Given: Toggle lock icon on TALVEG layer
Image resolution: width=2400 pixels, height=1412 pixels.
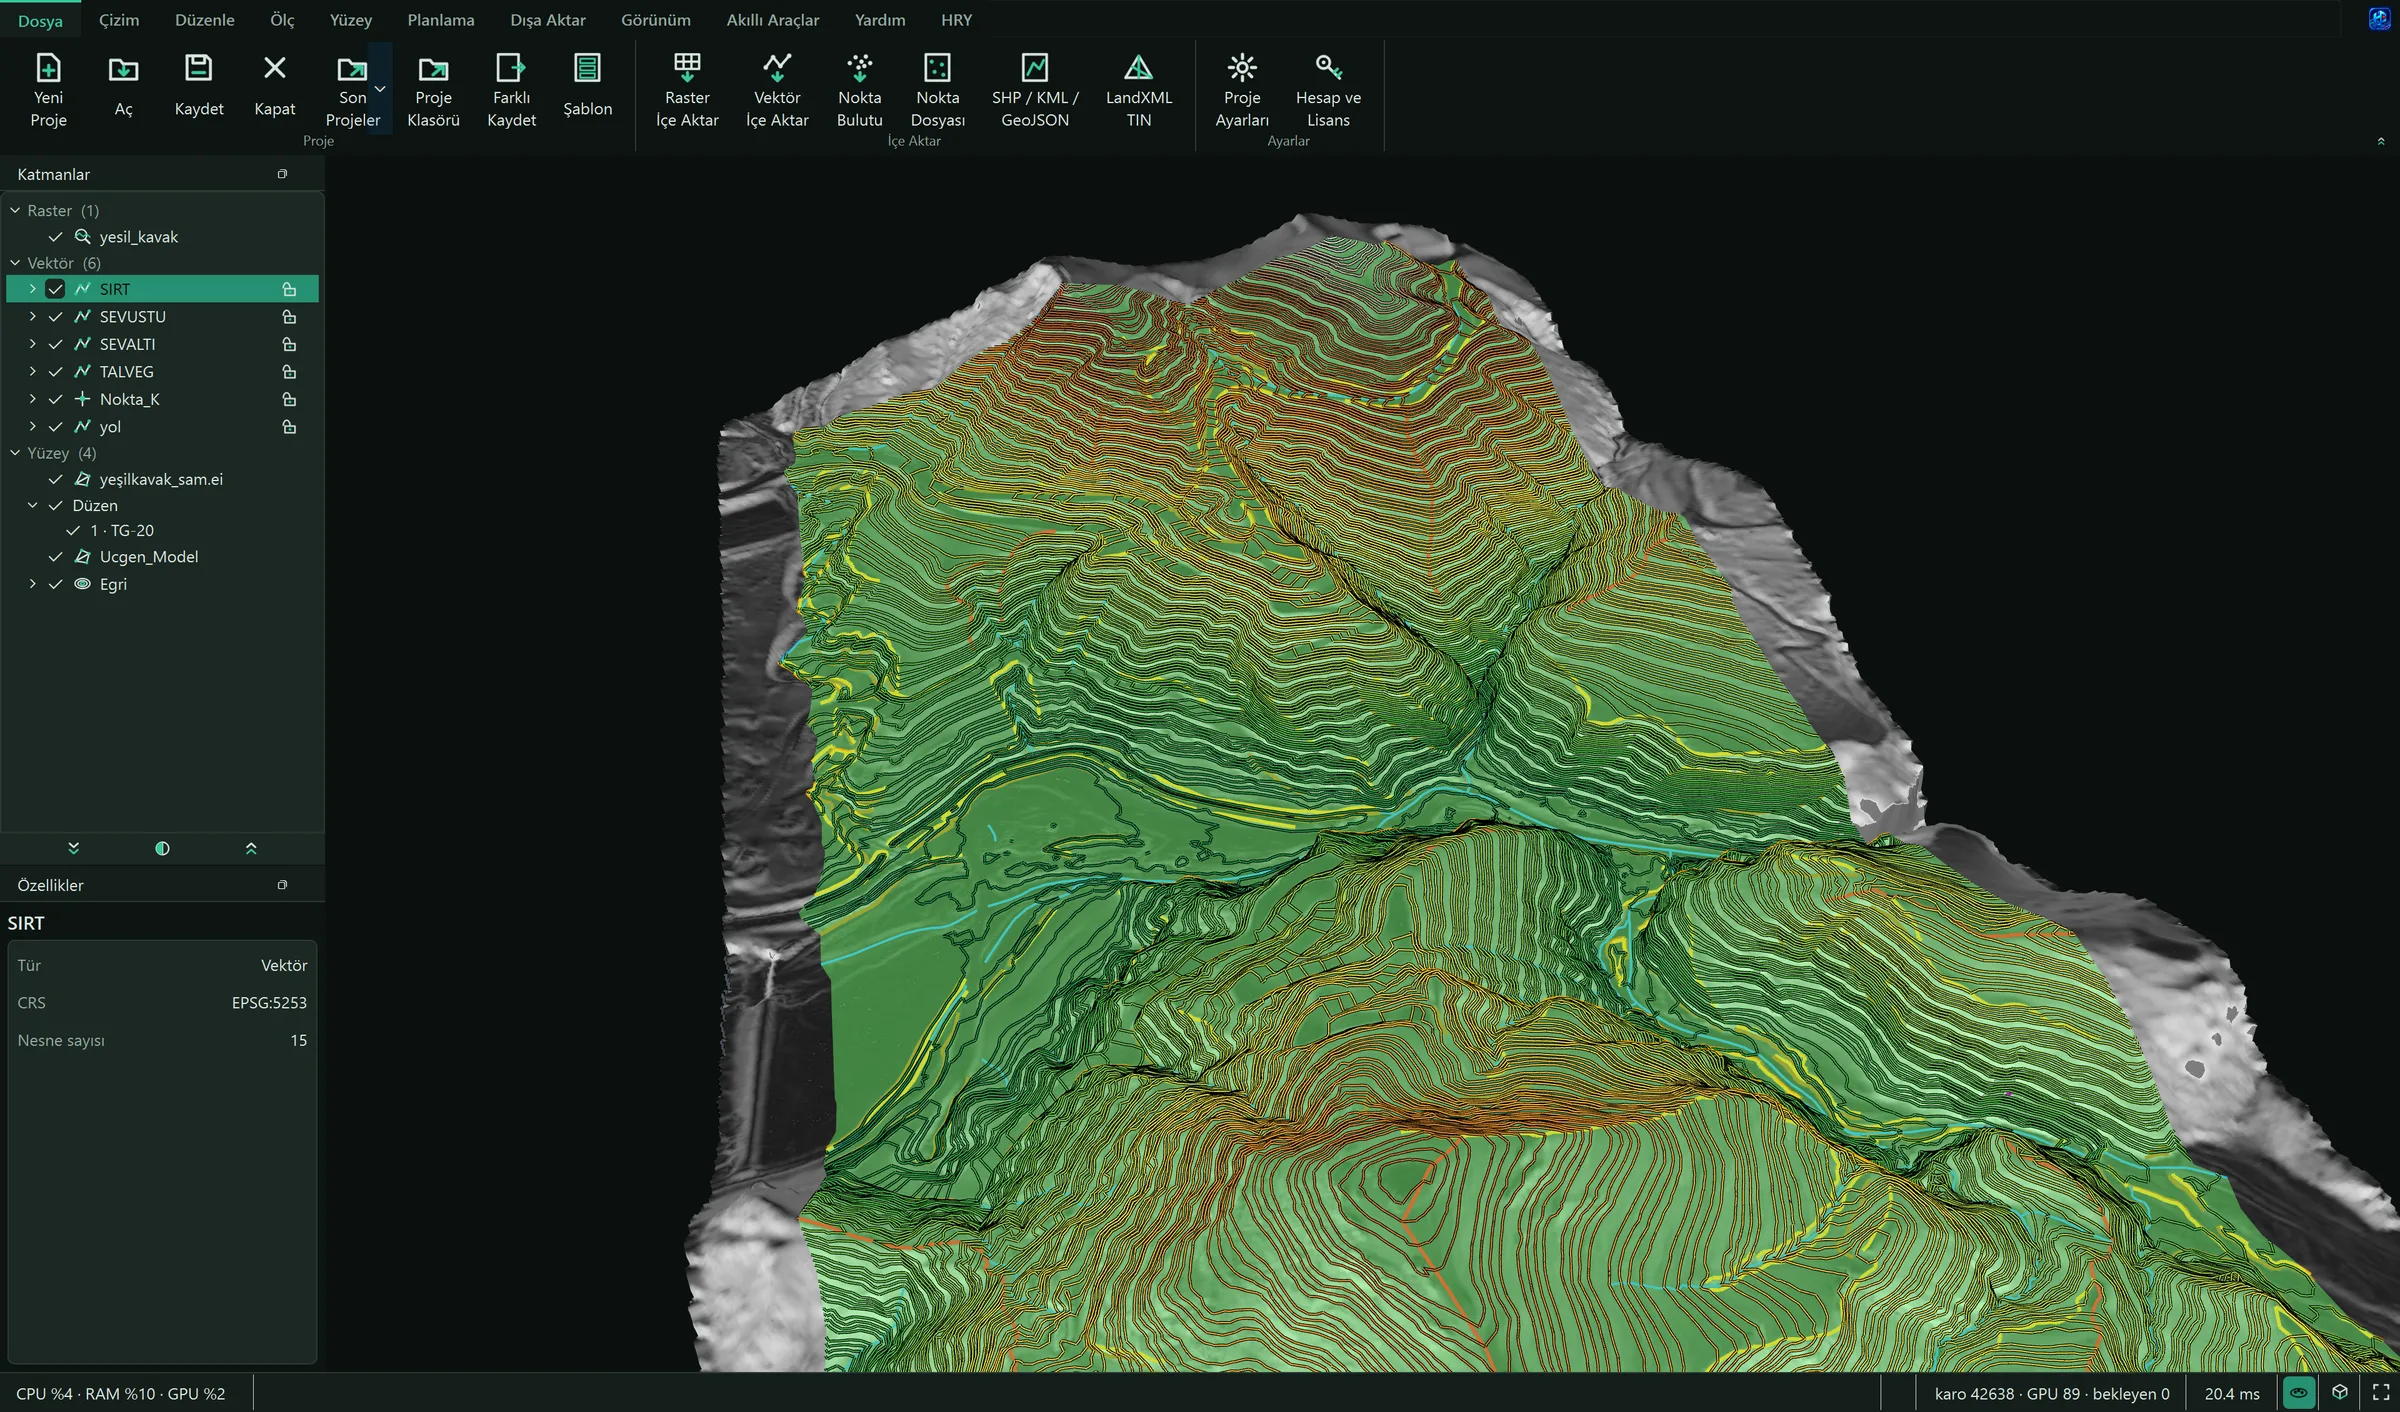Looking at the screenshot, I should pyautogui.click(x=289, y=372).
